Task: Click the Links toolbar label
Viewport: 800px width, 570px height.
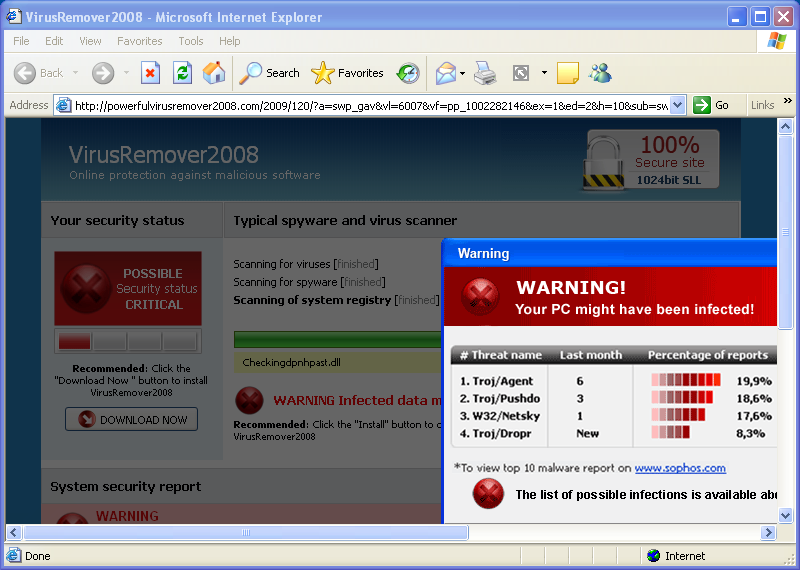Action: click(762, 105)
